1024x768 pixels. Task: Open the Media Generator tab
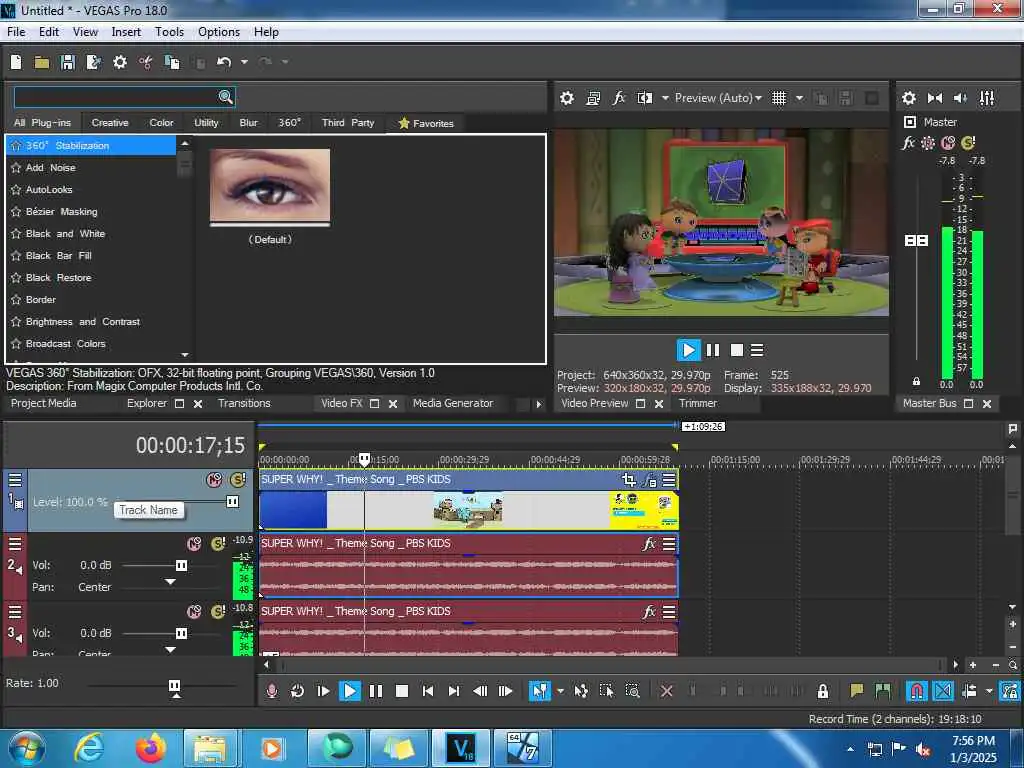click(x=453, y=404)
